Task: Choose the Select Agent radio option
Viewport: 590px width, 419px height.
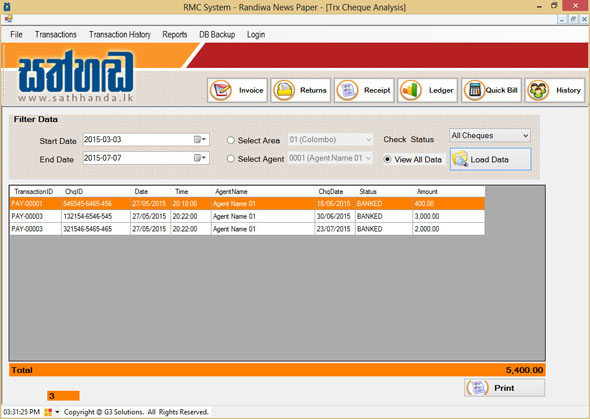Action: click(231, 159)
